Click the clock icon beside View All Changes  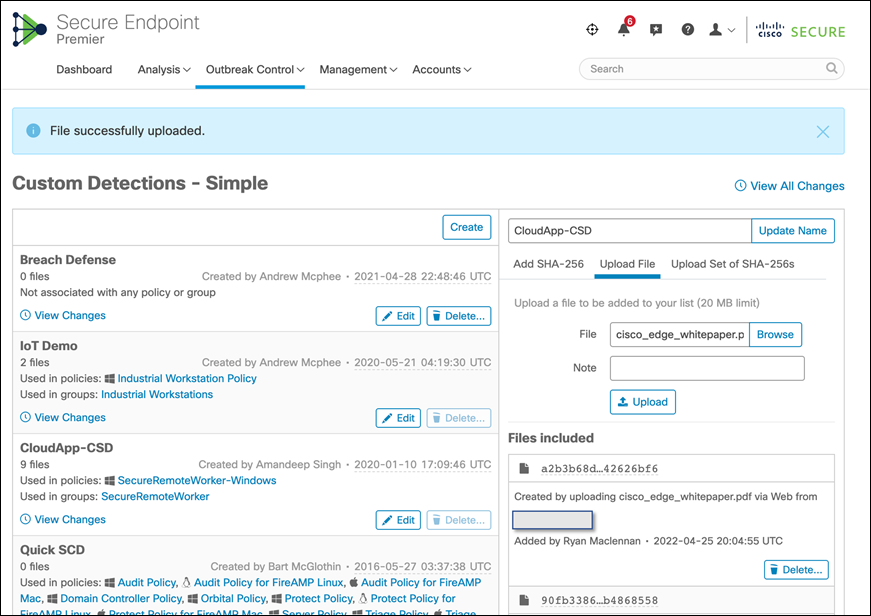coord(740,186)
